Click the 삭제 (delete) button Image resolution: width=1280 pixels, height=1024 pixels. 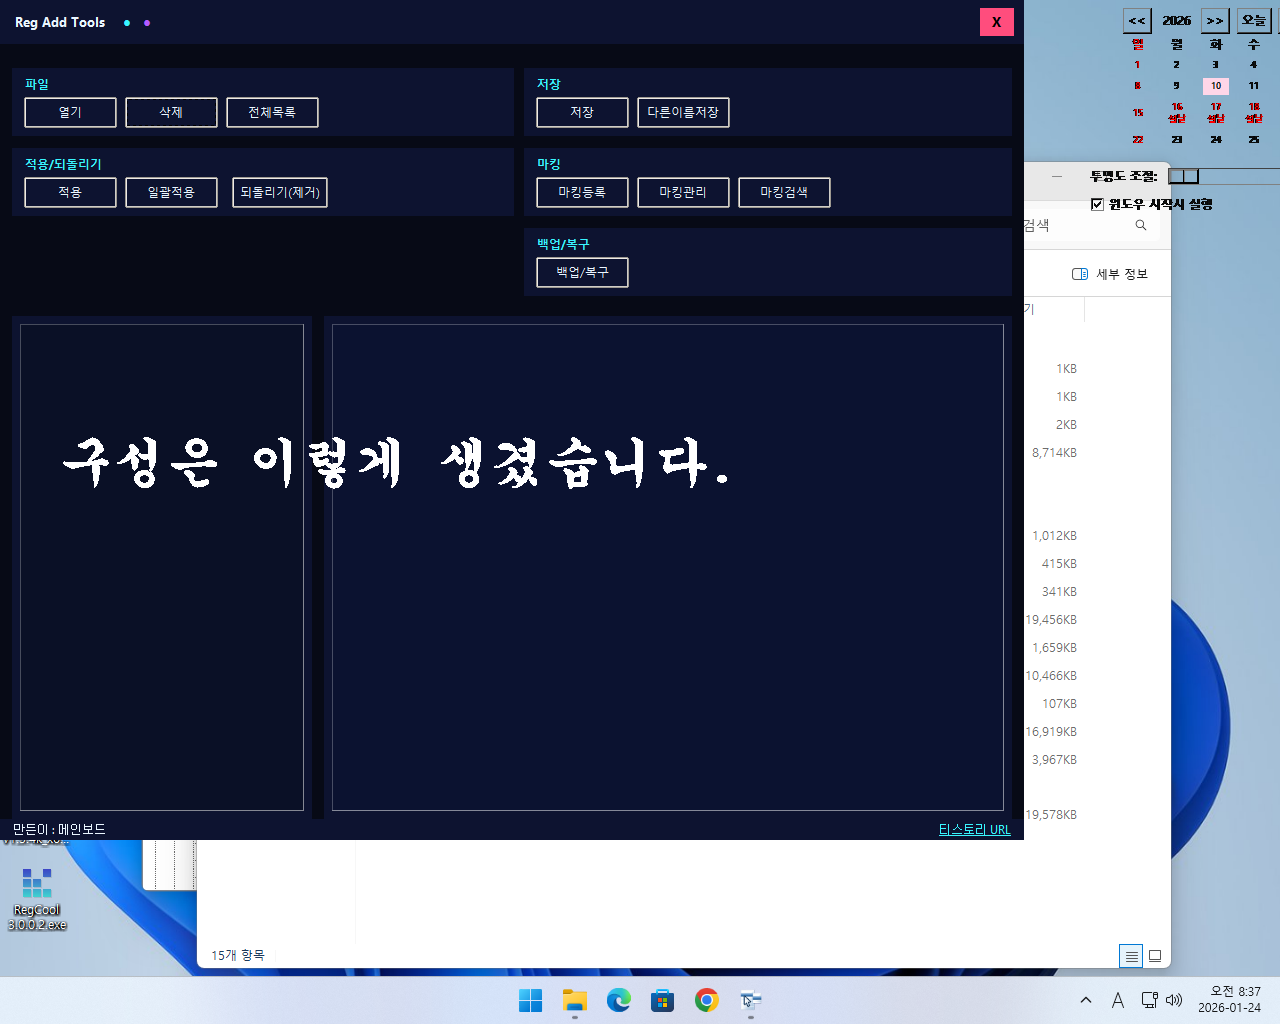pyautogui.click(x=171, y=112)
